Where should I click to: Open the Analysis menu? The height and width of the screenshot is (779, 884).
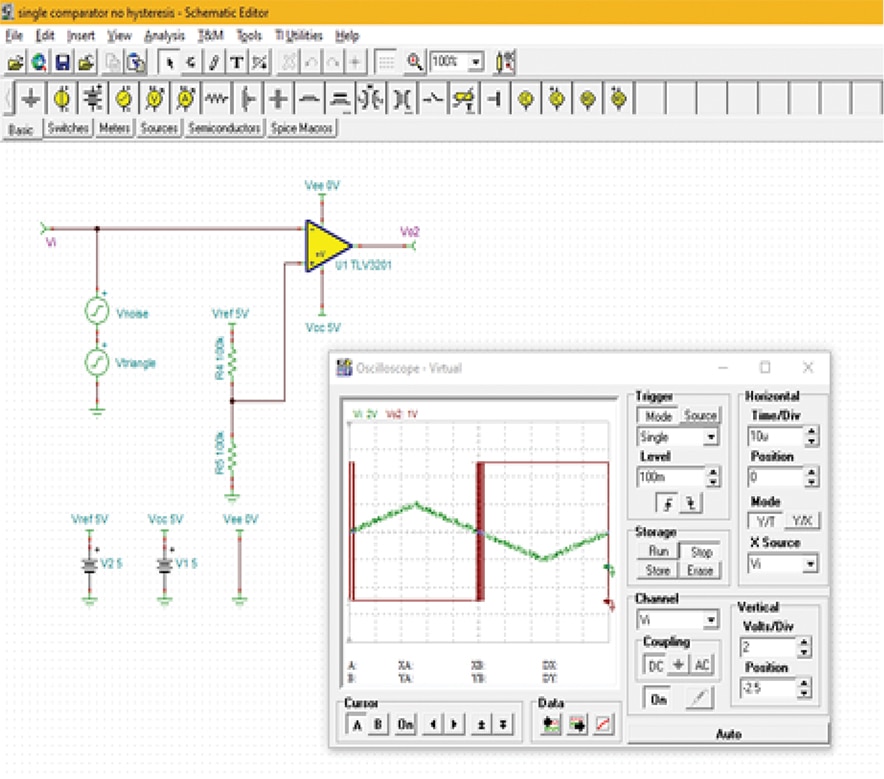tap(164, 35)
